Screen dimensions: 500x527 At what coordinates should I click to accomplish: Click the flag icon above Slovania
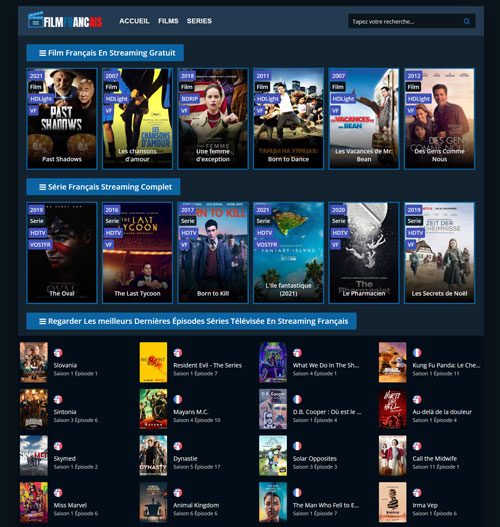tap(58, 353)
